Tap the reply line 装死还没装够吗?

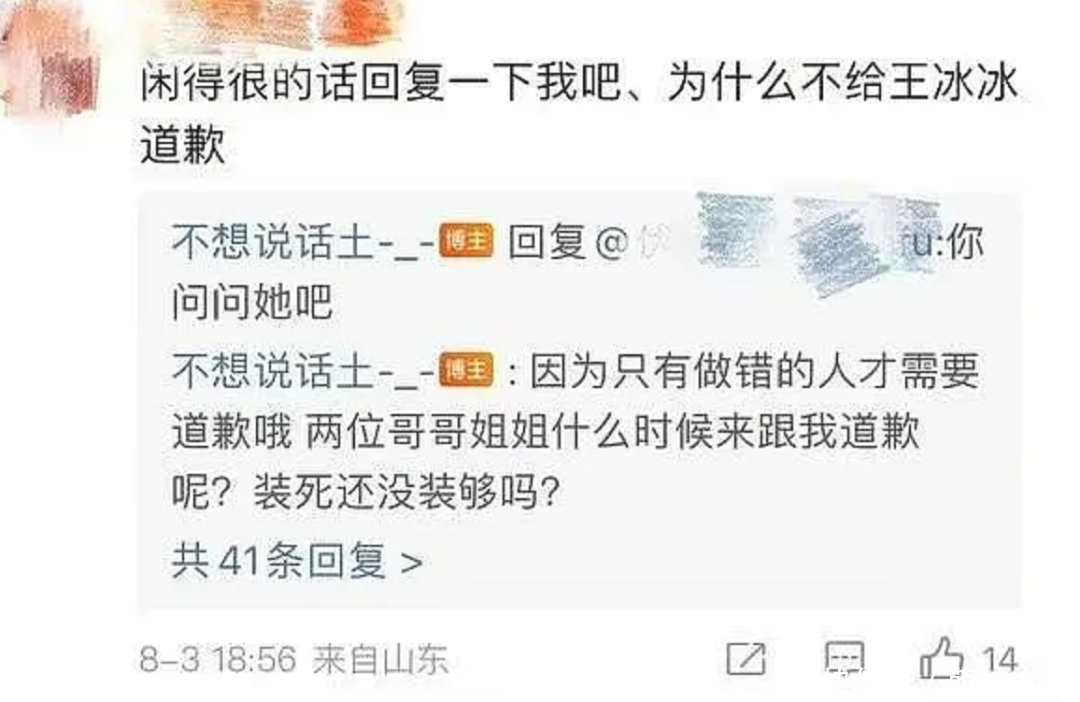click(x=406, y=492)
